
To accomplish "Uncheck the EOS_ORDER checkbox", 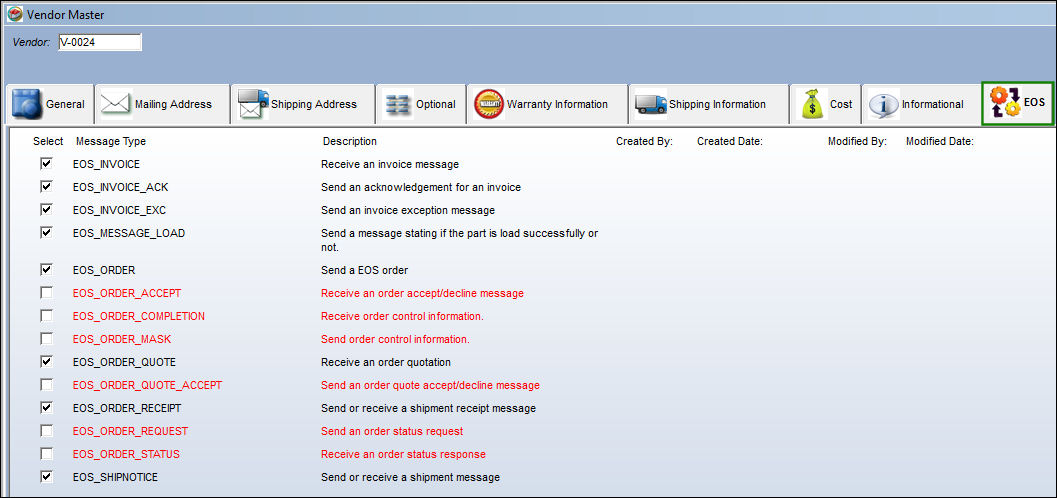I will coord(47,270).
